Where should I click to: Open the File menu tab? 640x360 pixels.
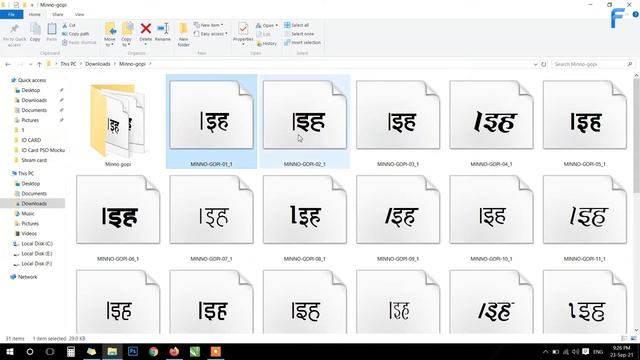click(x=11, y=14)
